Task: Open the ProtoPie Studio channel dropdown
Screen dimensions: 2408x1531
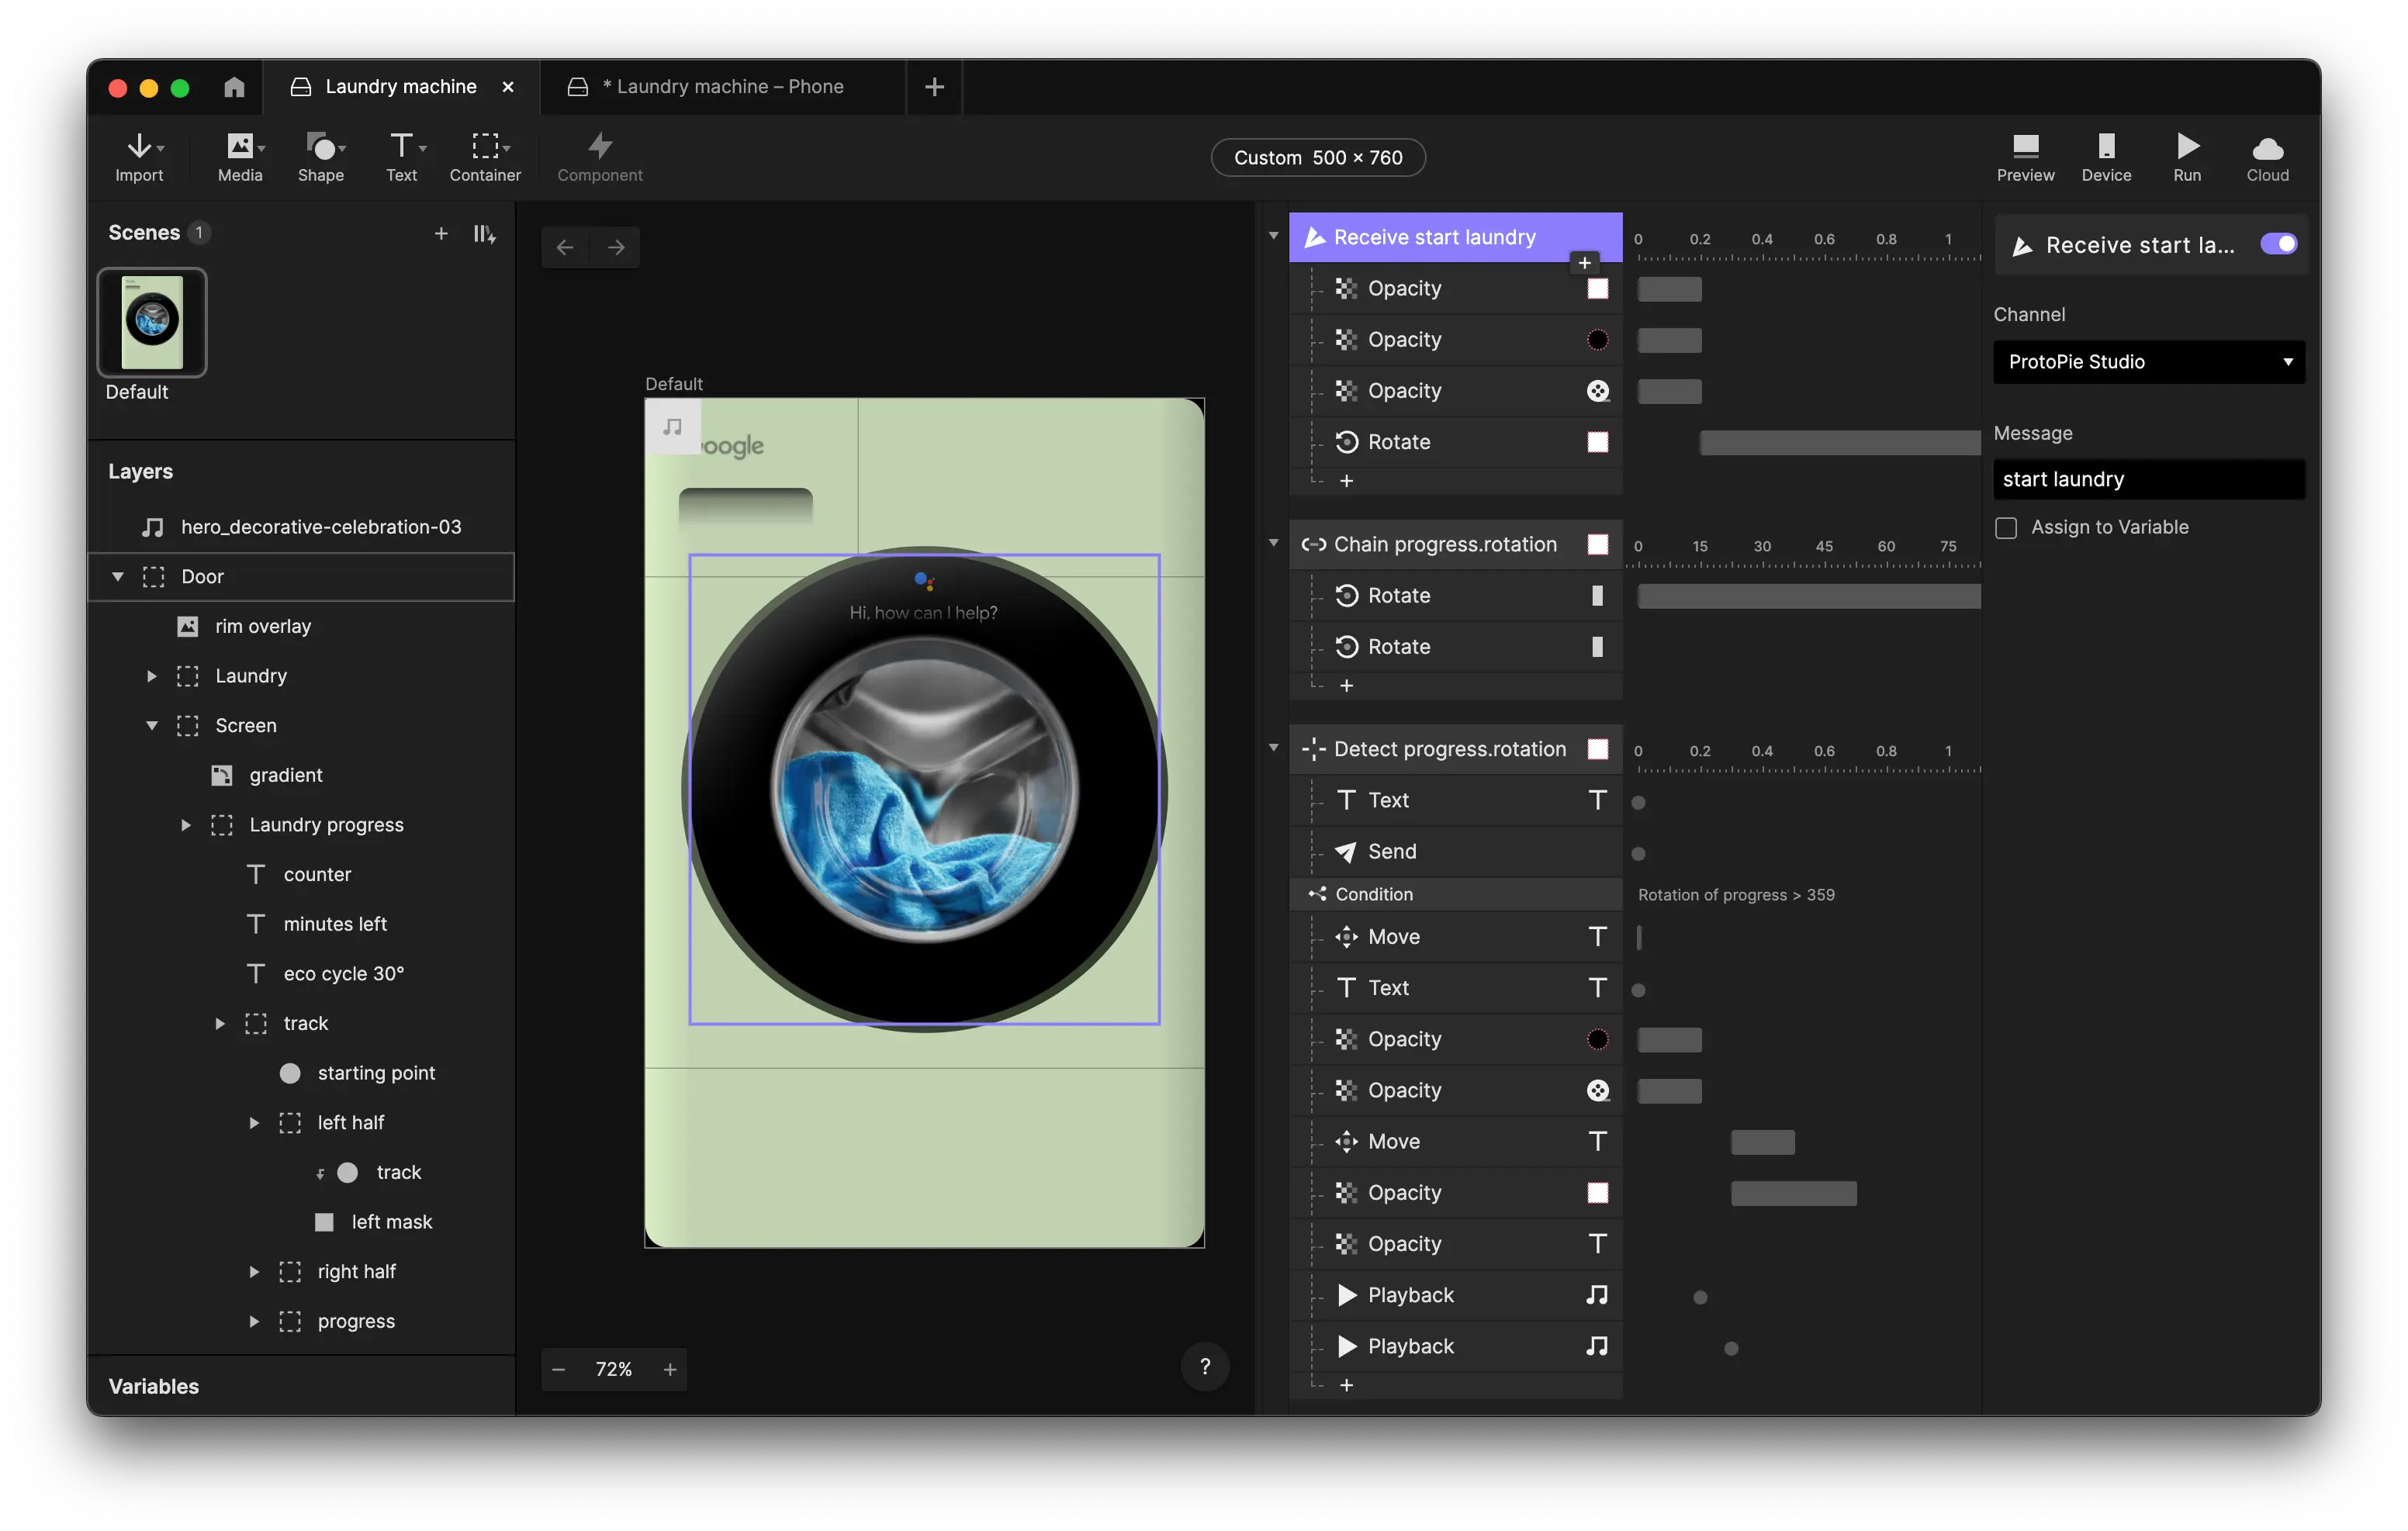Action: [x=2148, y=362]
